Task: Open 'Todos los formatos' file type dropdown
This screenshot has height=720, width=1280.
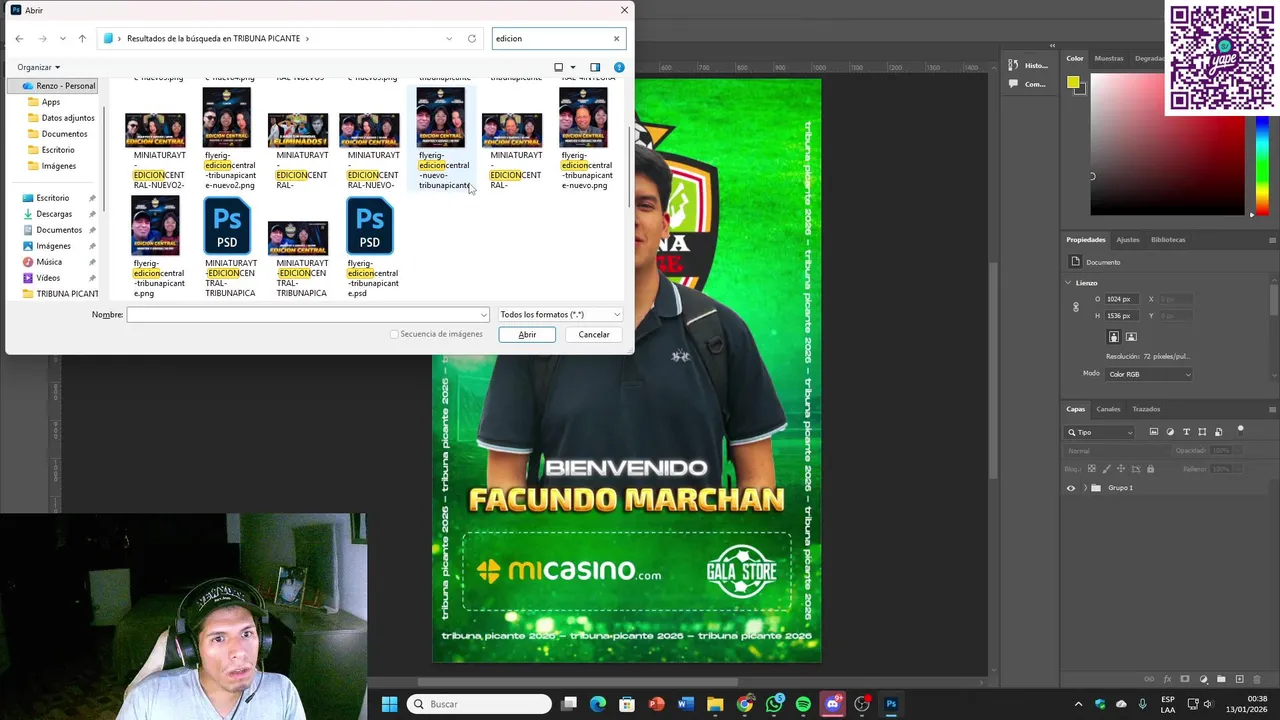Action: pos(560,314)
